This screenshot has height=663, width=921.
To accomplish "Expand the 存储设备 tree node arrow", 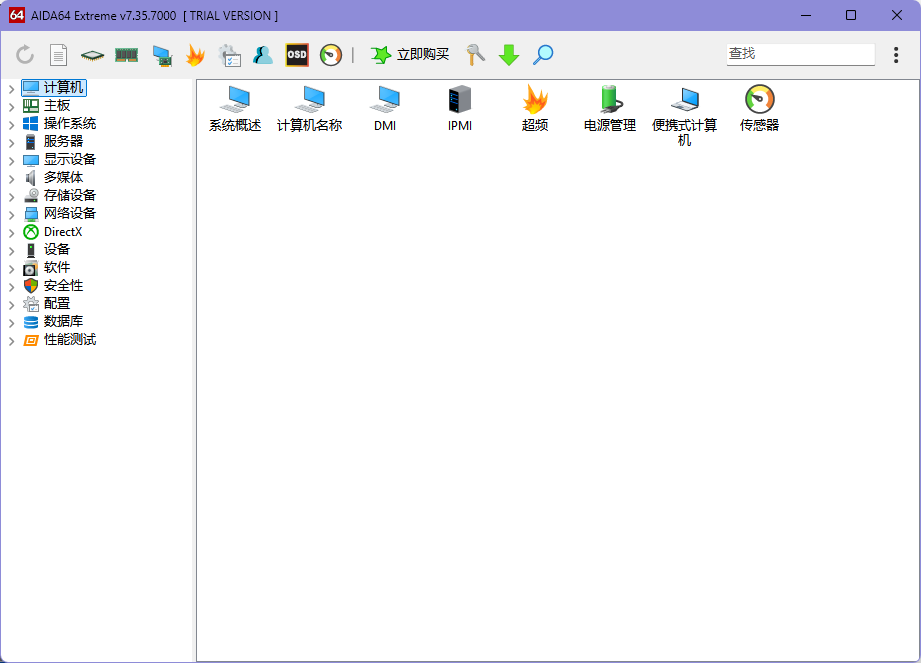I will pyautogui.click(x=11, y=196).
